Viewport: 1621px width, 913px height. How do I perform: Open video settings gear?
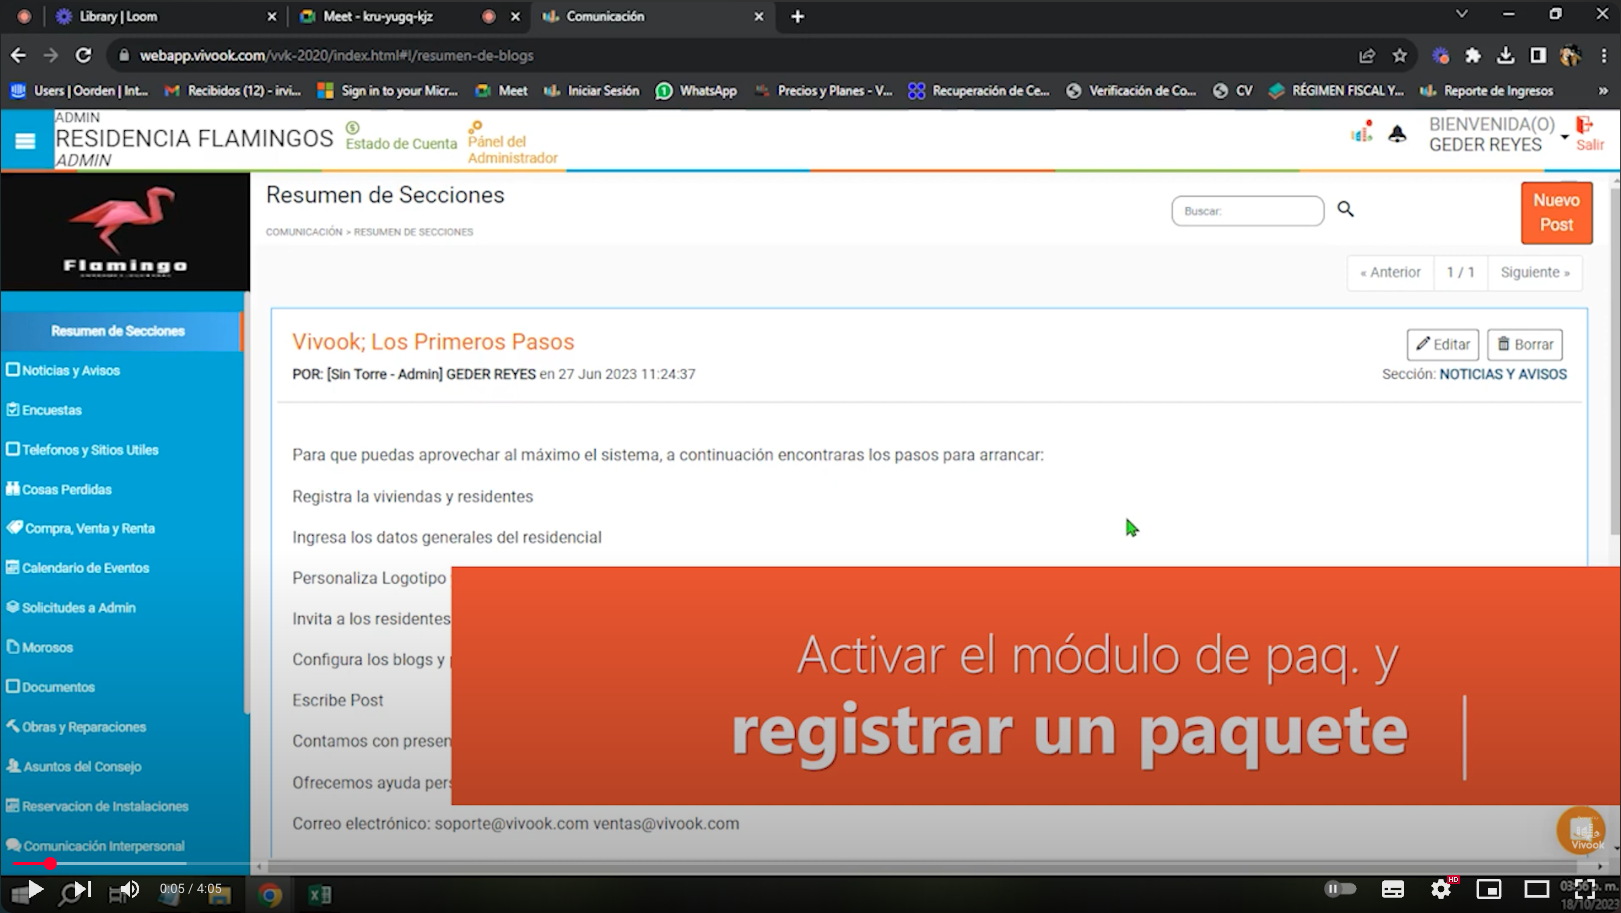click(1441, 888)
